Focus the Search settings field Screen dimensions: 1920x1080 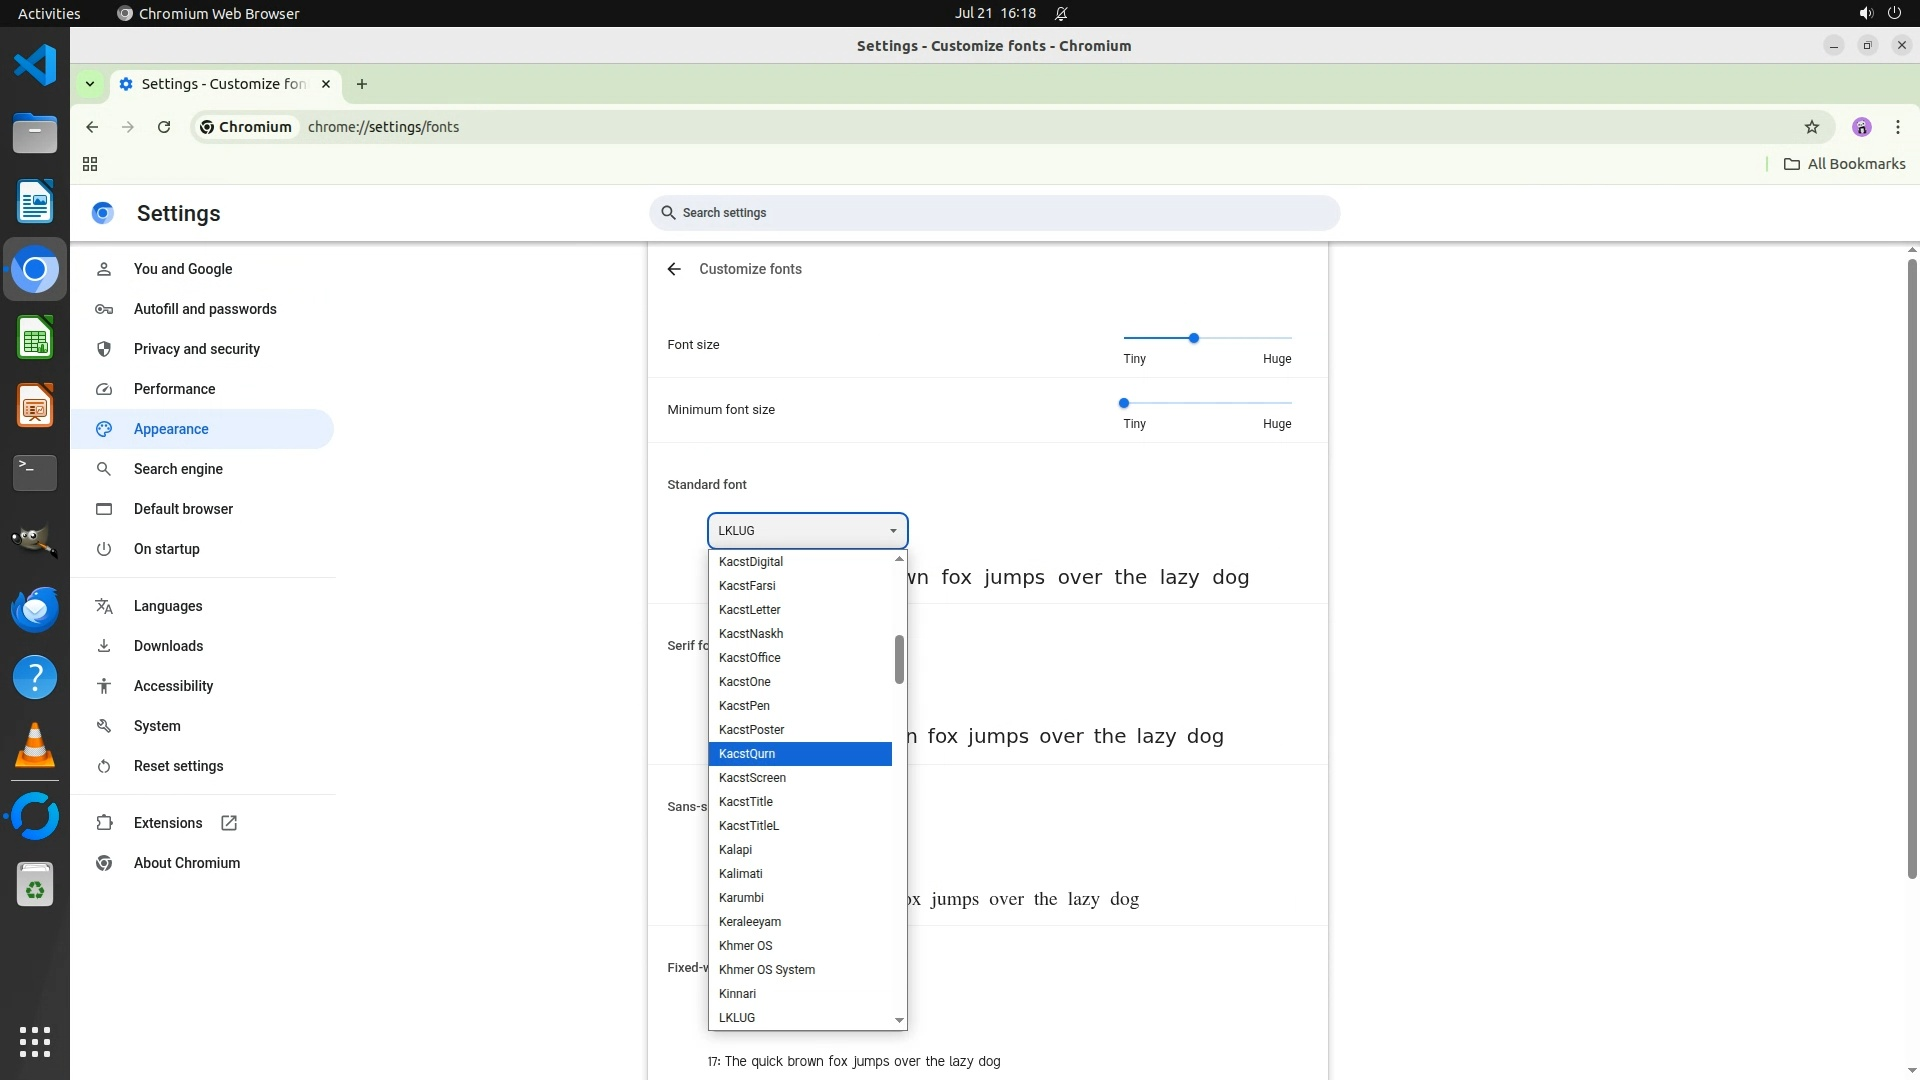pos(994,213)
